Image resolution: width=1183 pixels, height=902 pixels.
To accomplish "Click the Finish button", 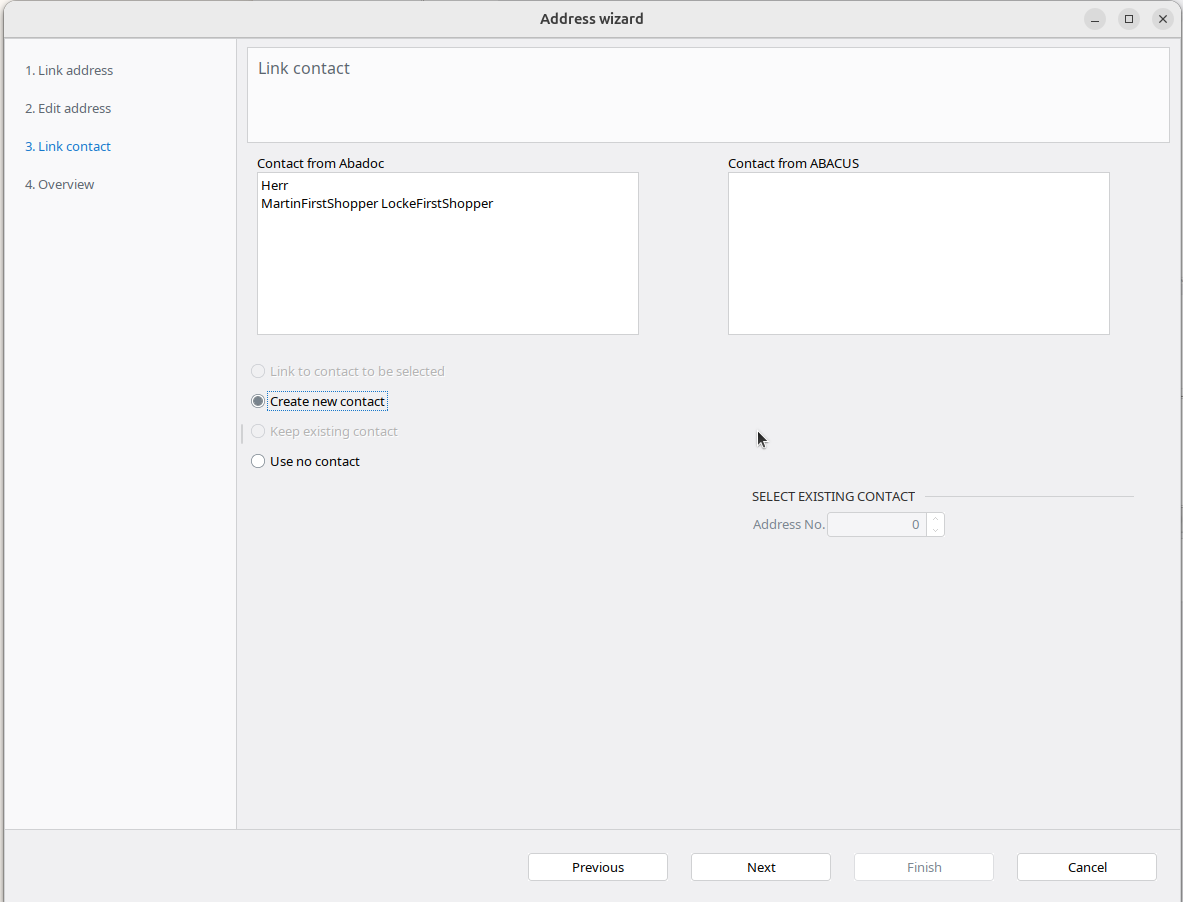I will point(923,867).
